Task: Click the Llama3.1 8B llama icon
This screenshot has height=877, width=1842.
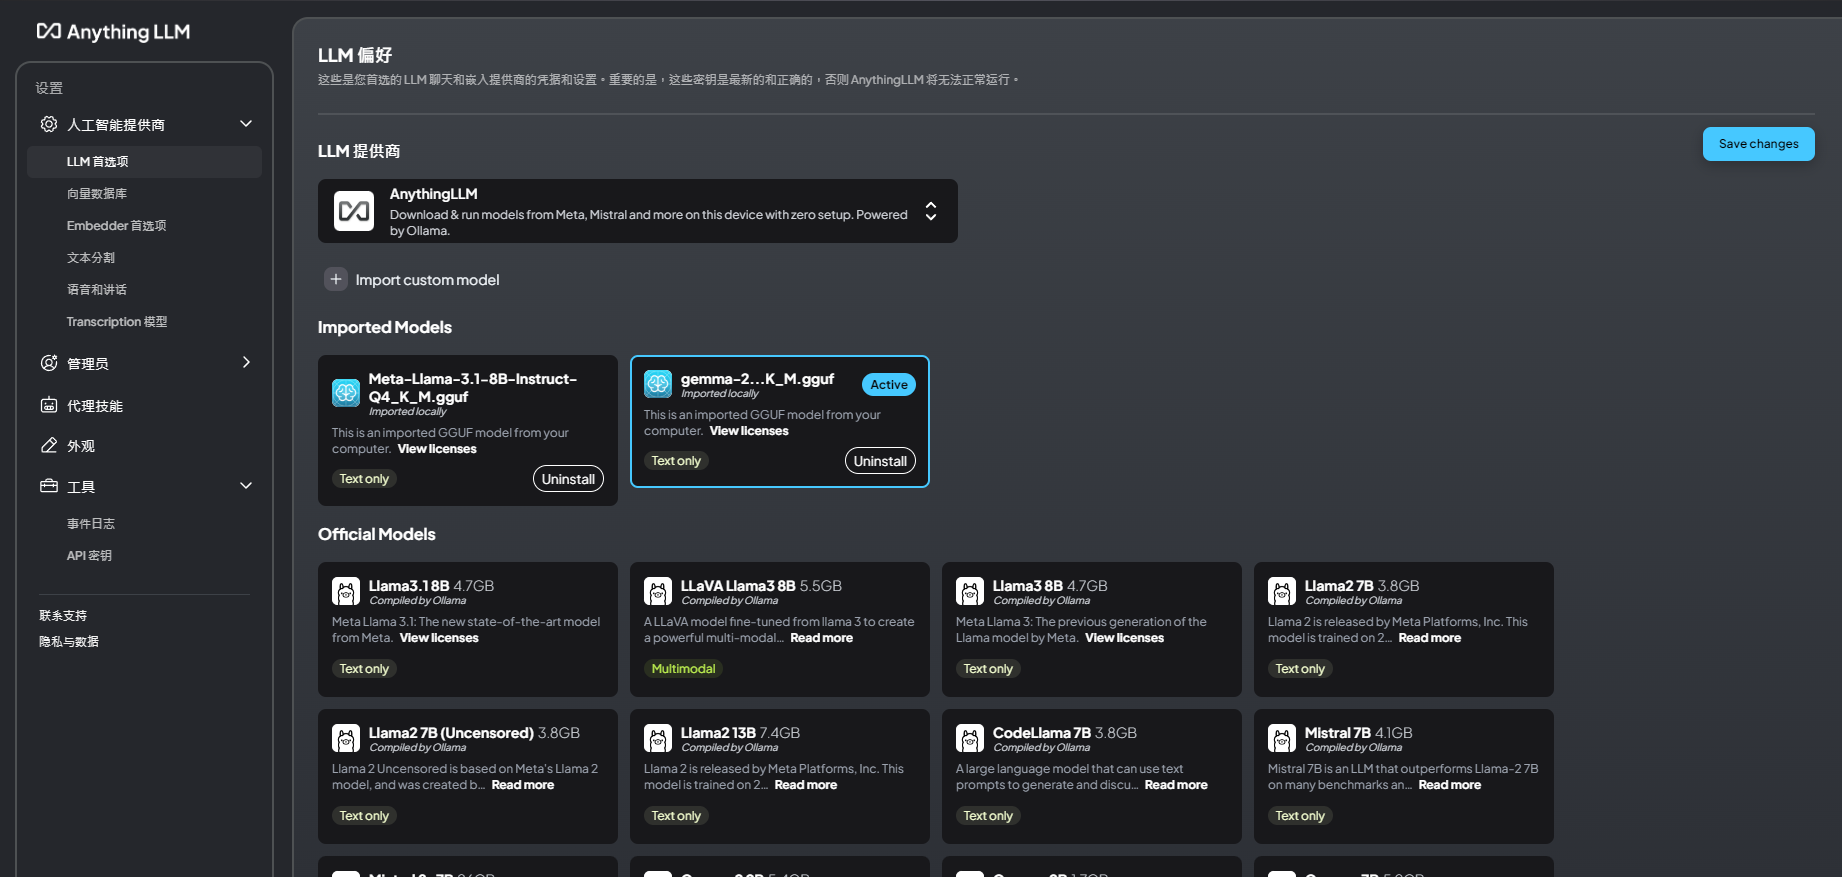Action: pyautogui.click(x=346, y=591)
